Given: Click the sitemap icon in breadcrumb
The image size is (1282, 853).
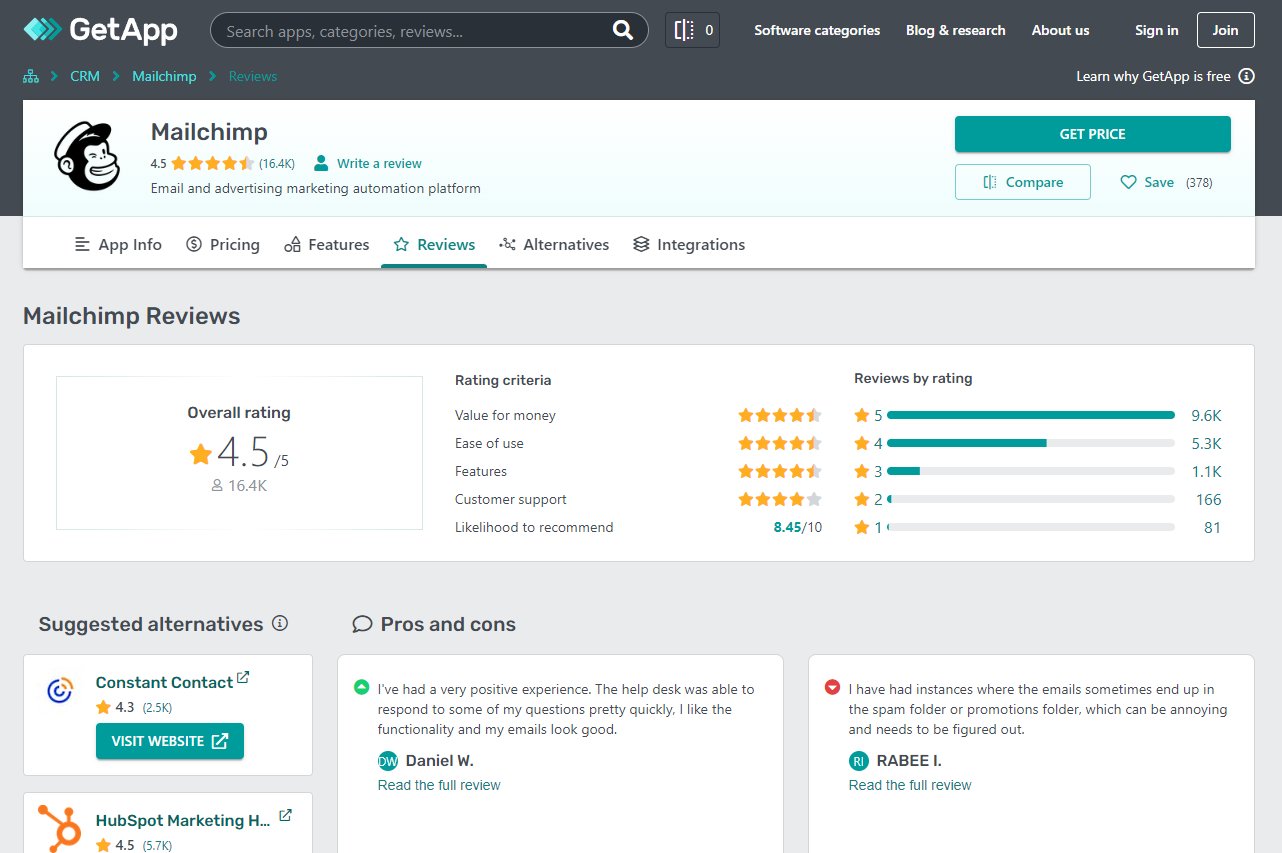Looking at the screenshot, I should 31,76.
